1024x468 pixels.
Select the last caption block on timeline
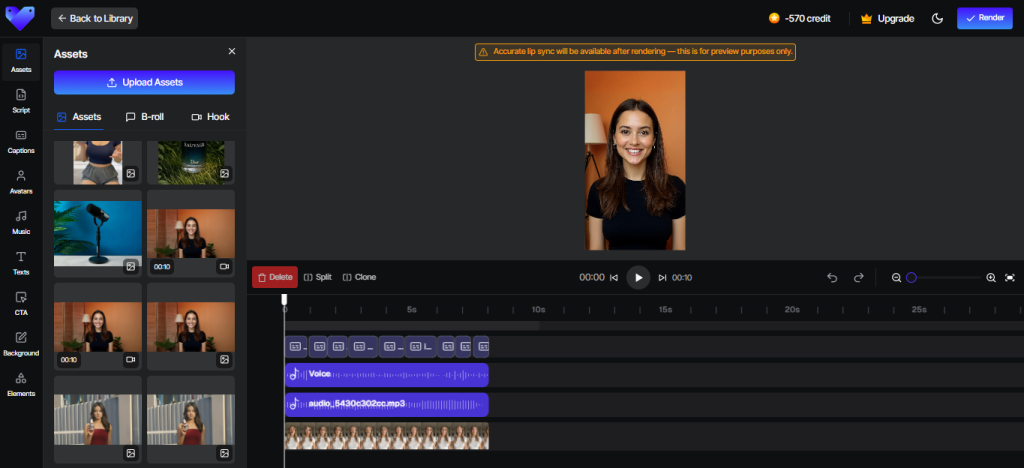point(481,347)
